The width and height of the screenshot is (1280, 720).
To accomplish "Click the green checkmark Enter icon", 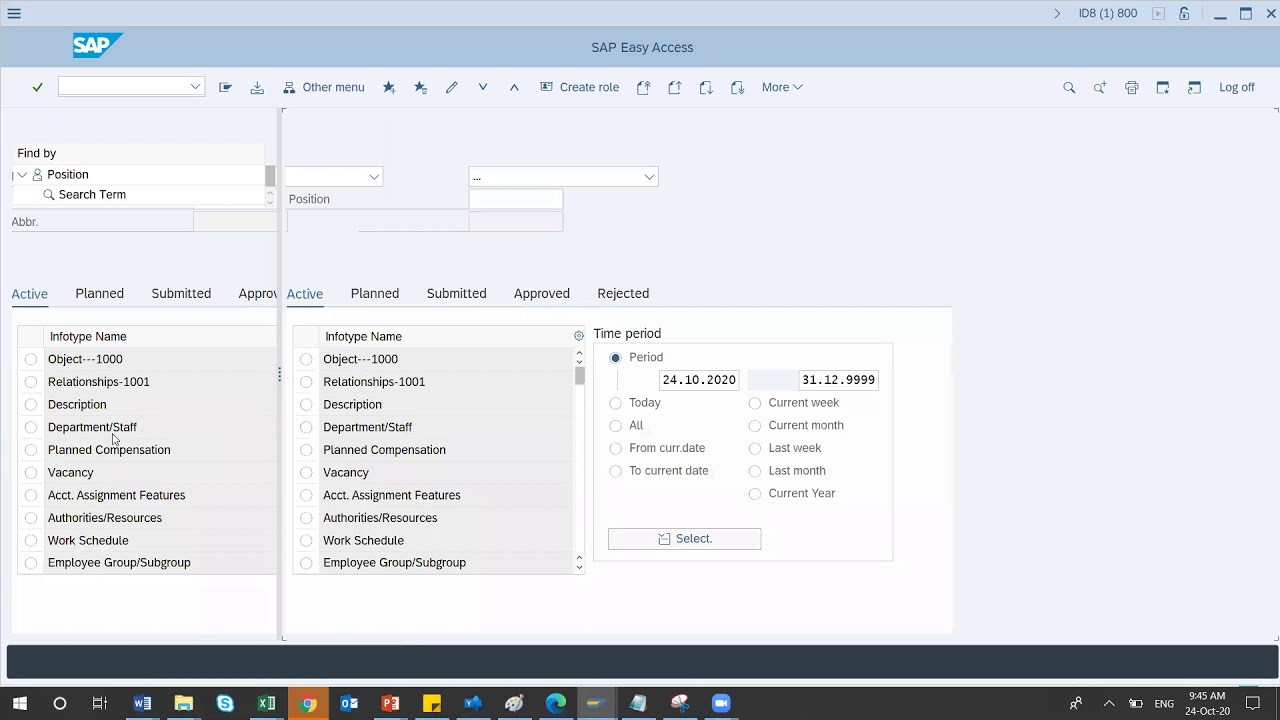I will [37, 87].
